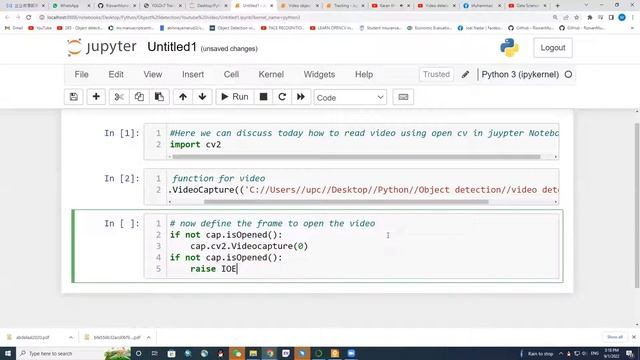Click right scroll arrow of first cell
This screenshot has width=640, height=360.
tap(556, 157)
